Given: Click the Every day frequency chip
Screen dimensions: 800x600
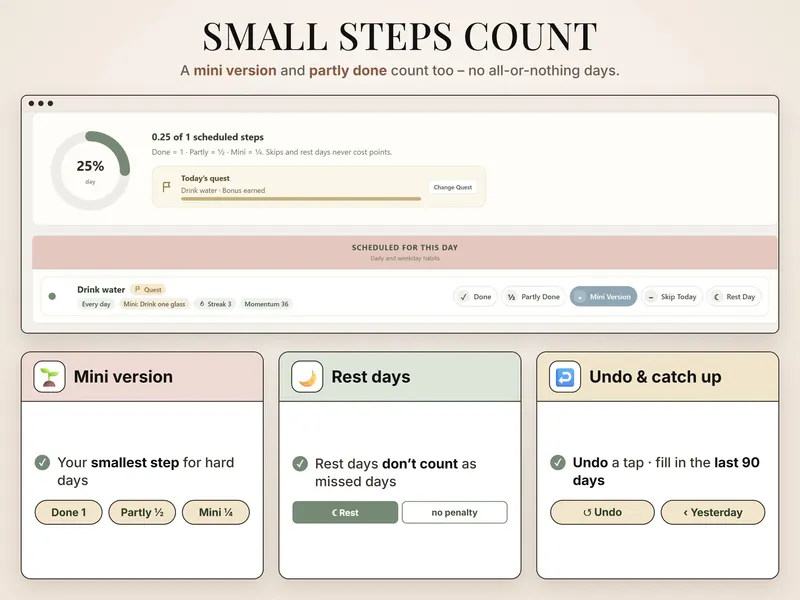Looking at the screenshot, I should click(x=96, y=304).
